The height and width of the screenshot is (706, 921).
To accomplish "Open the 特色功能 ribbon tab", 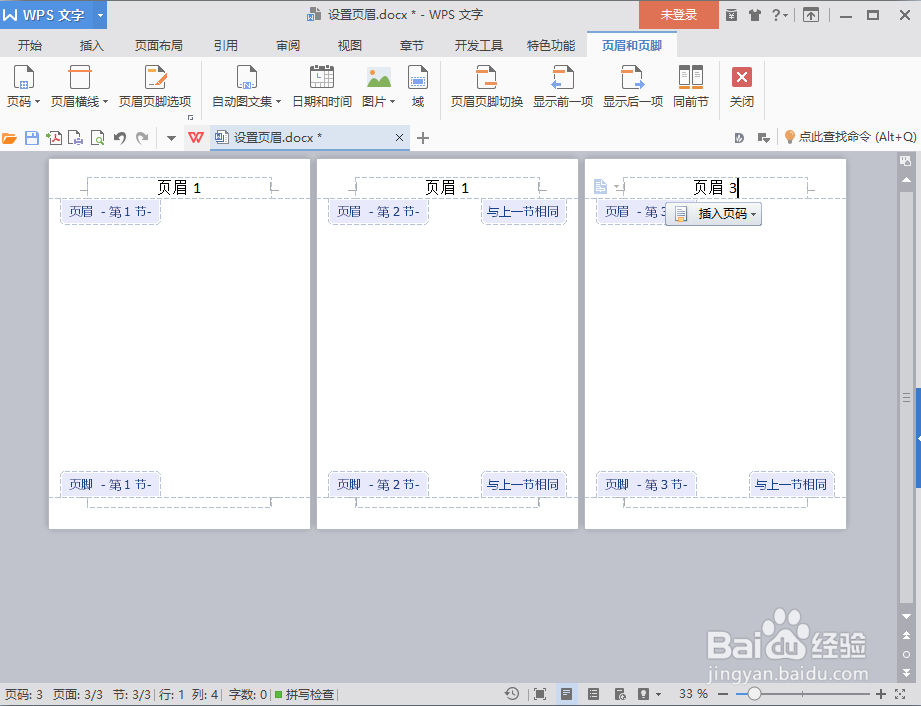I will coord(550,45).
